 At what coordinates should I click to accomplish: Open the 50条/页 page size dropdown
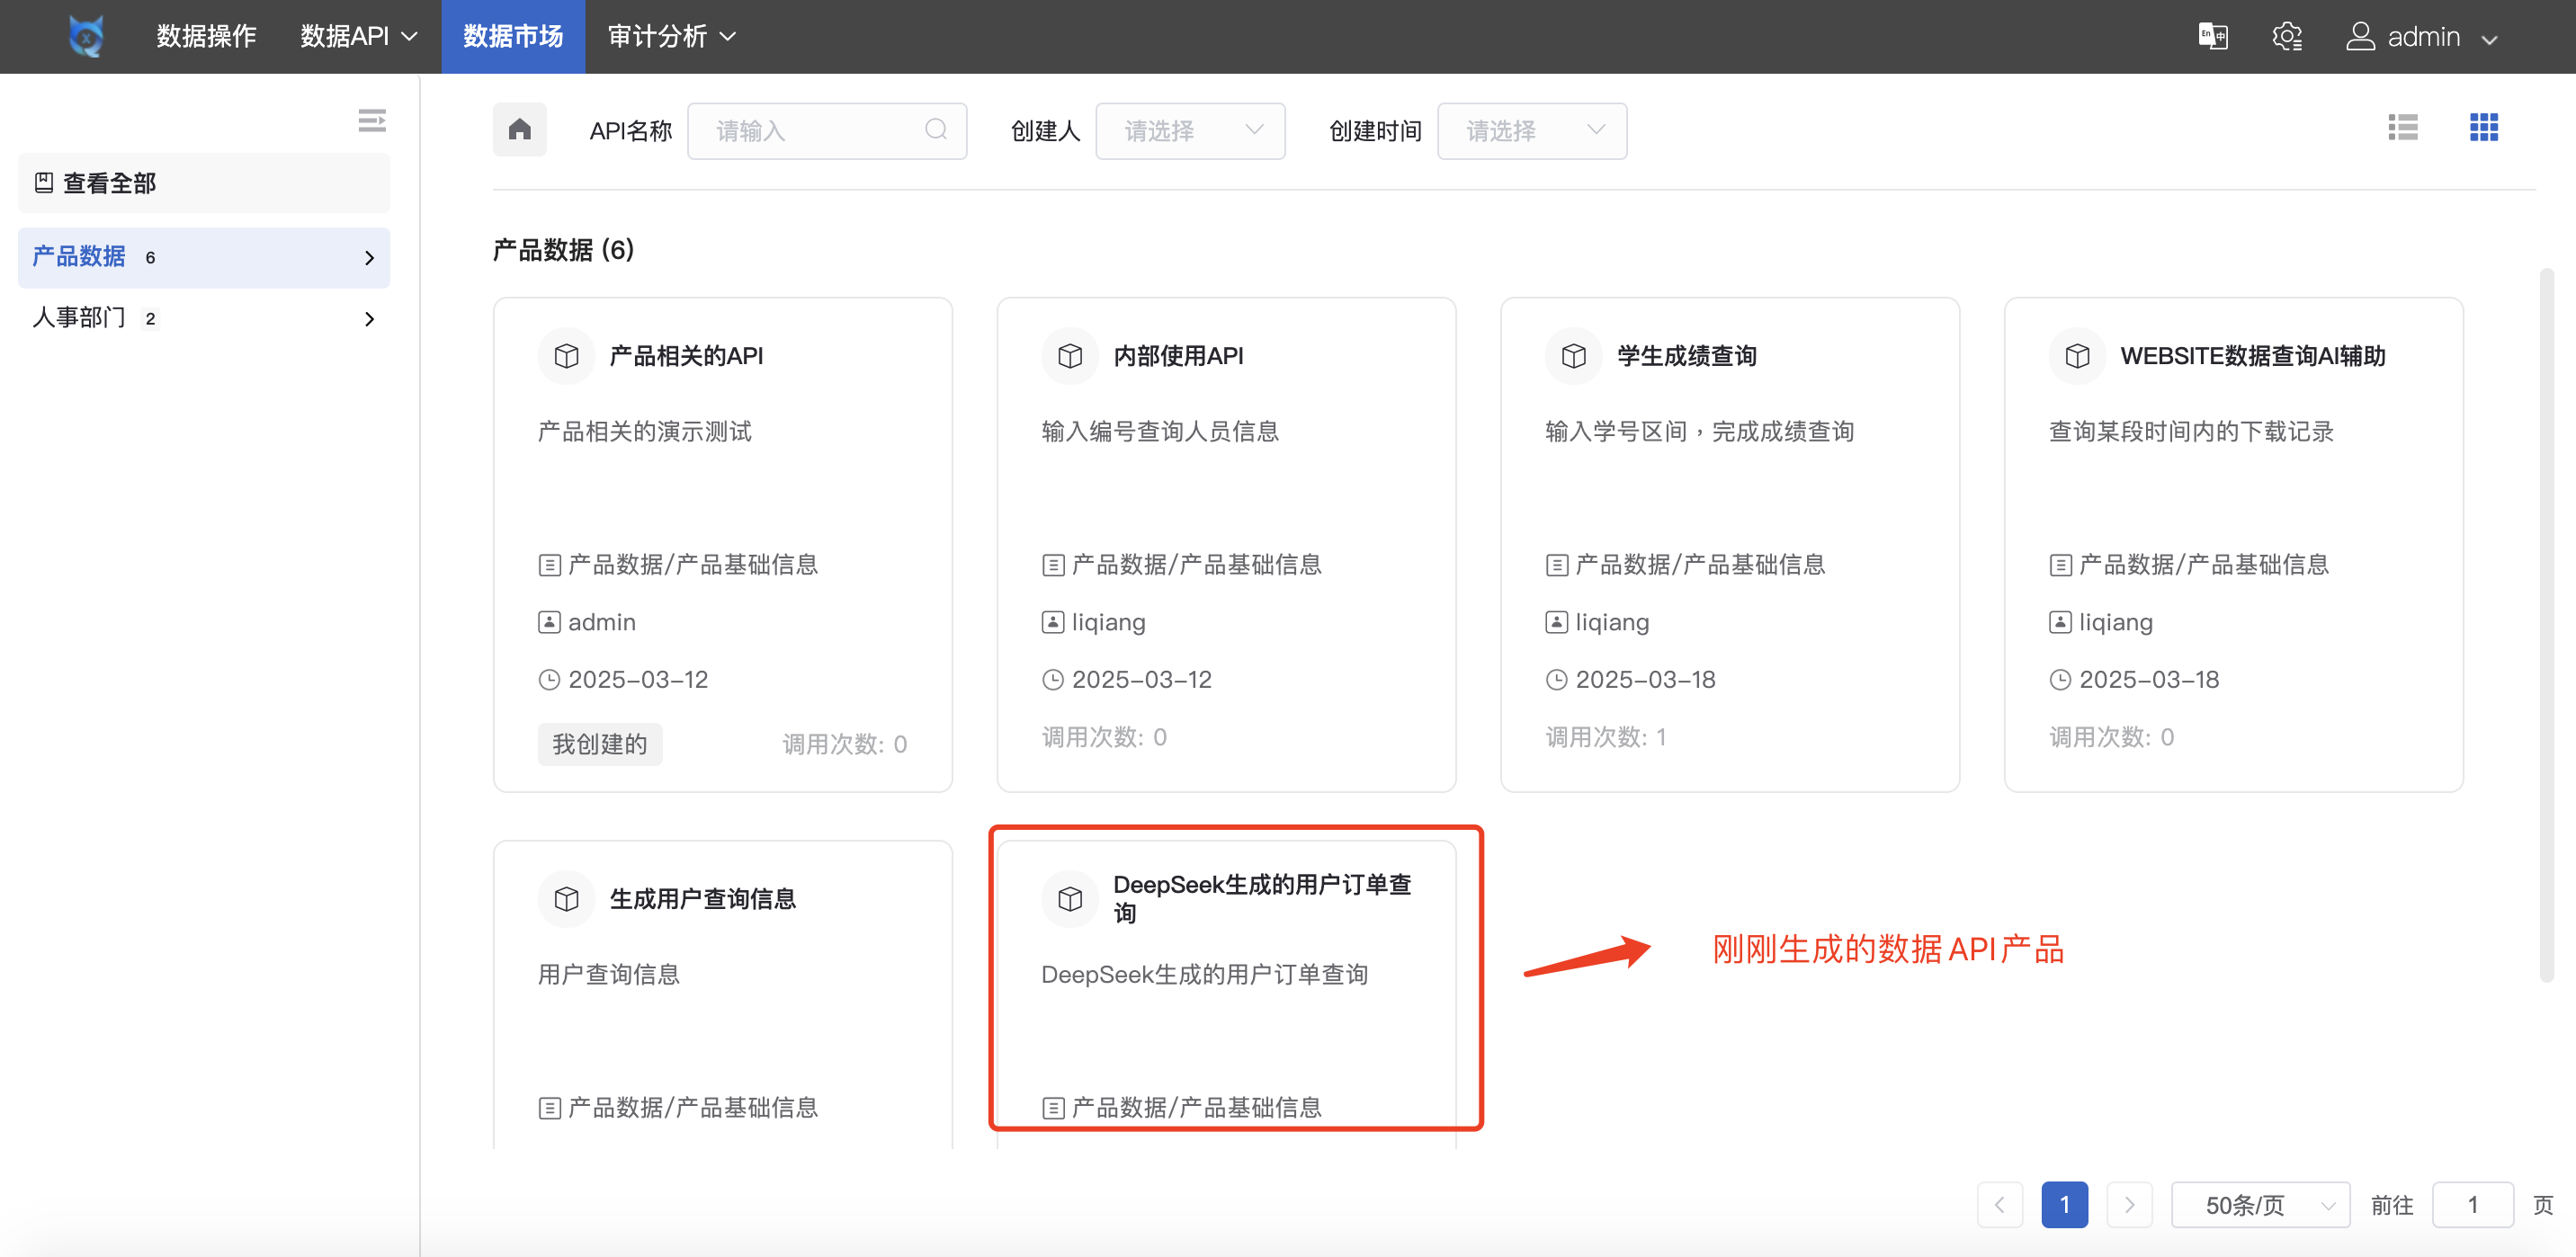tap(2259, 1205)
